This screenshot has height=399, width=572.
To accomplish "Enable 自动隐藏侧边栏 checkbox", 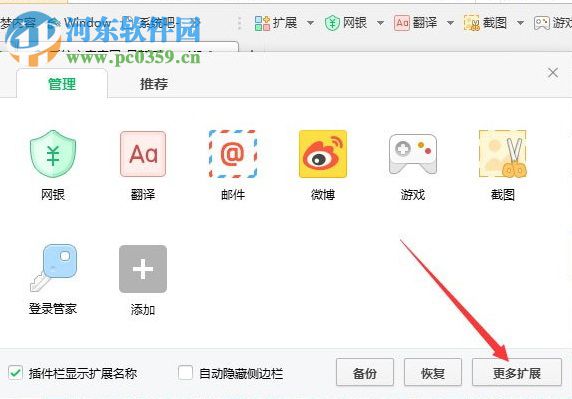I will (x=185, y=373).
